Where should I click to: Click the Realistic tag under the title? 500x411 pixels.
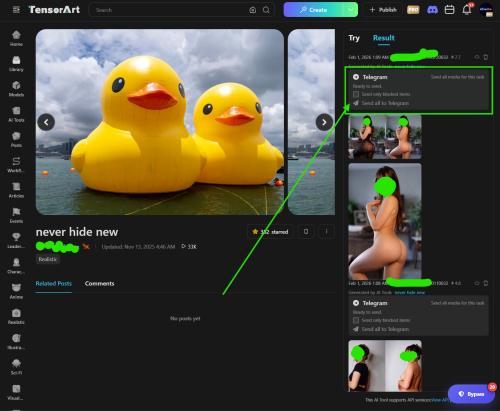[x=48, y=259]
